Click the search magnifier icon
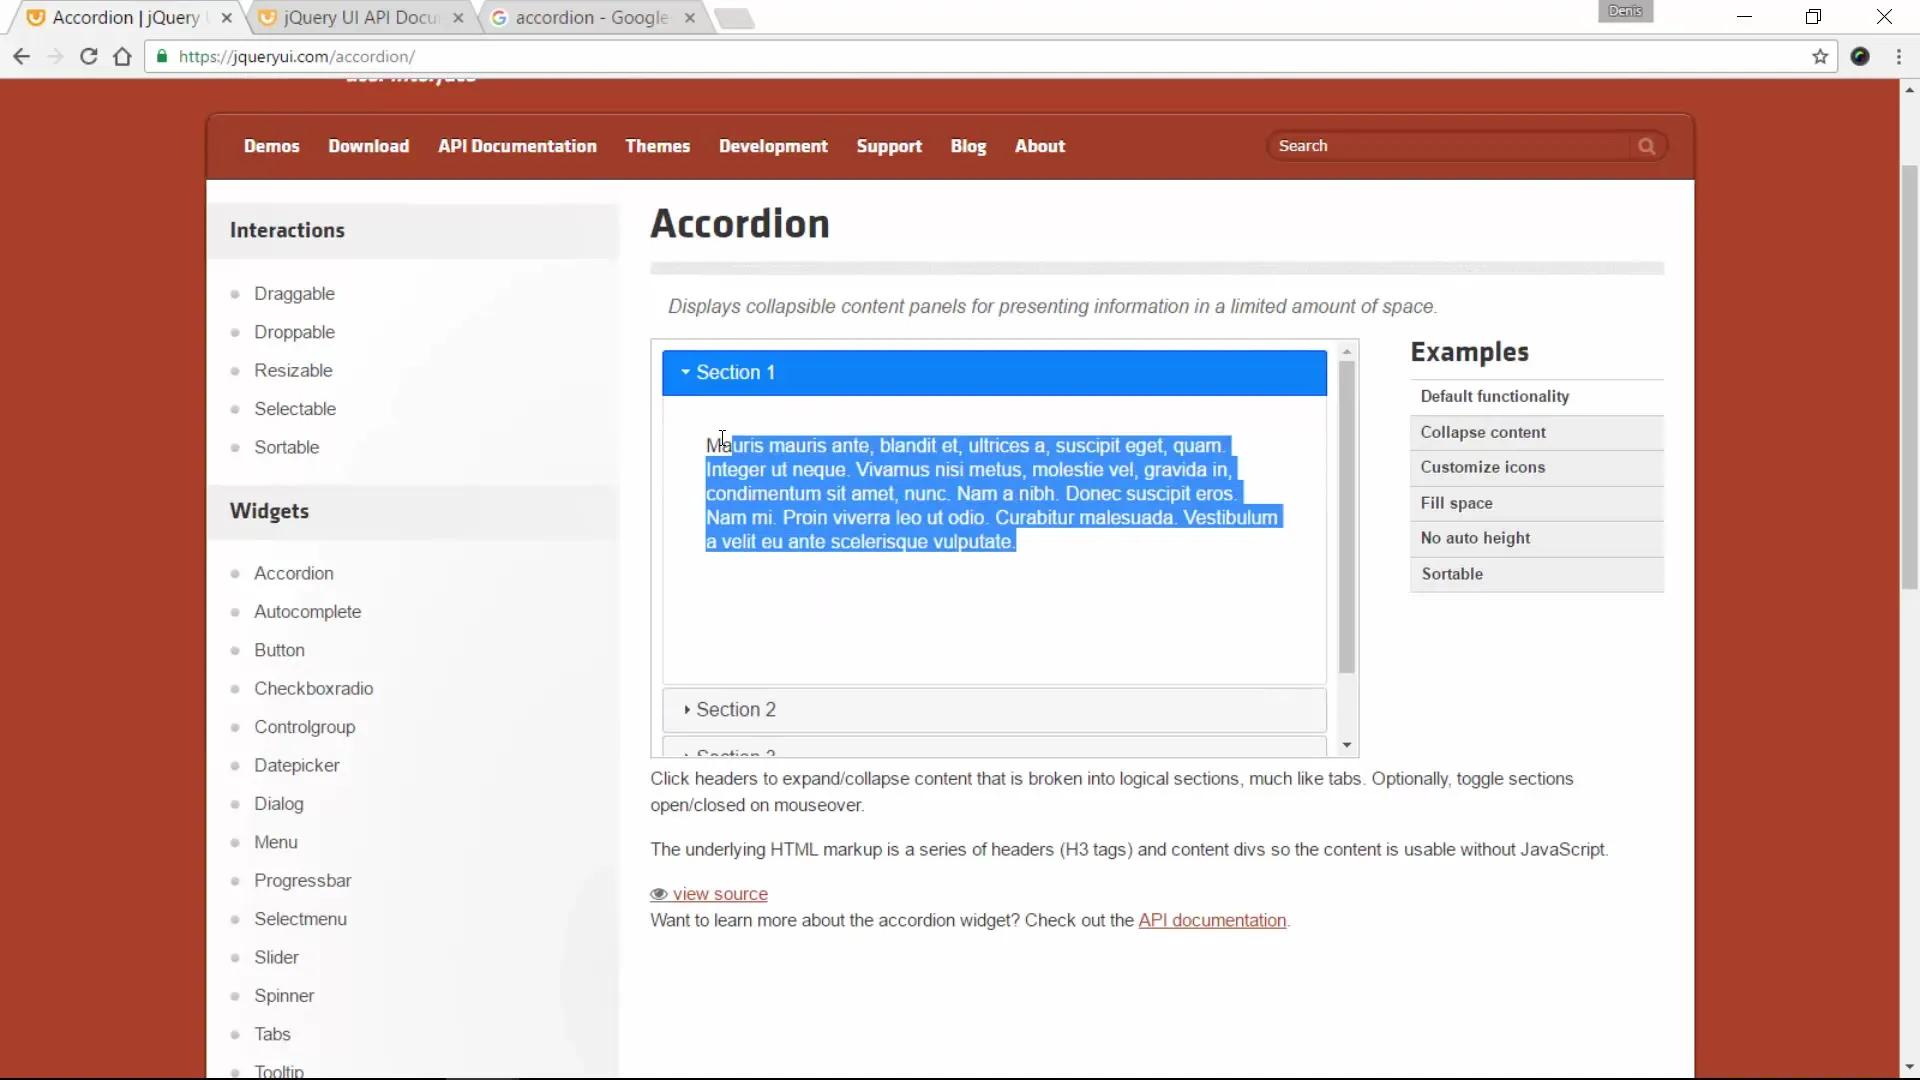1920x1080 pixels. tap(1646, 147)
